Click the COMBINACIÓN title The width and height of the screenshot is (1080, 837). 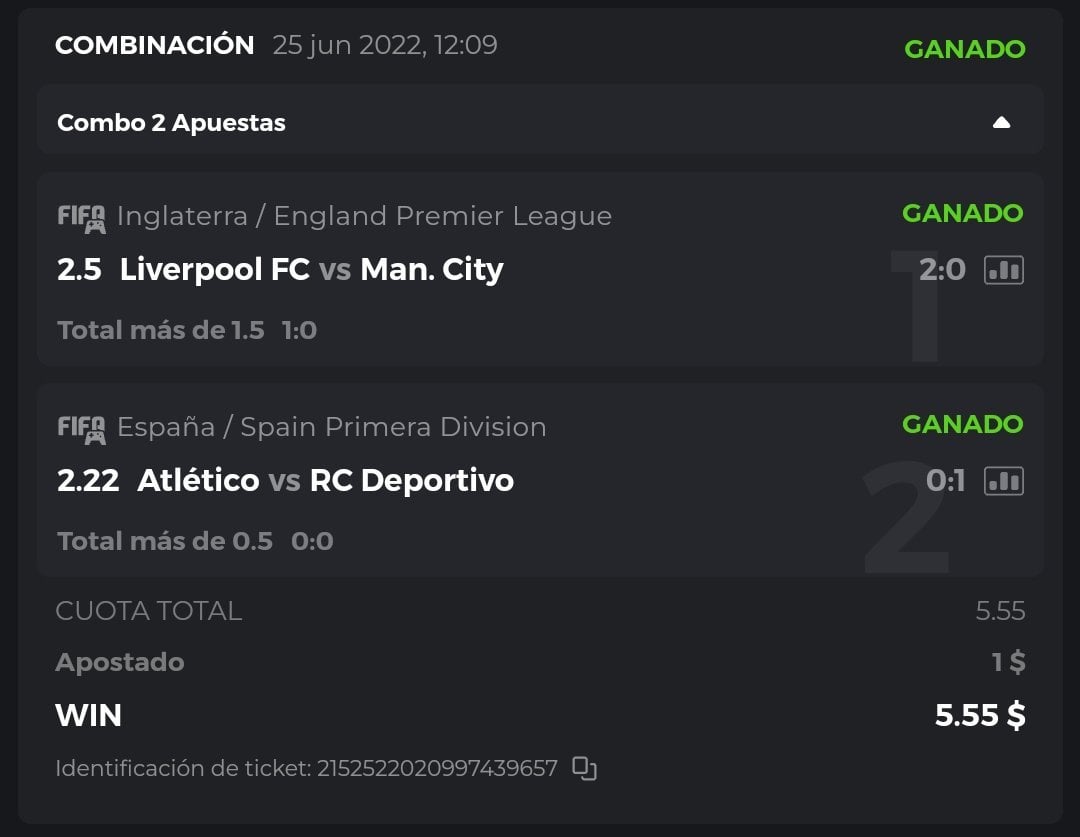coord(154,45)
